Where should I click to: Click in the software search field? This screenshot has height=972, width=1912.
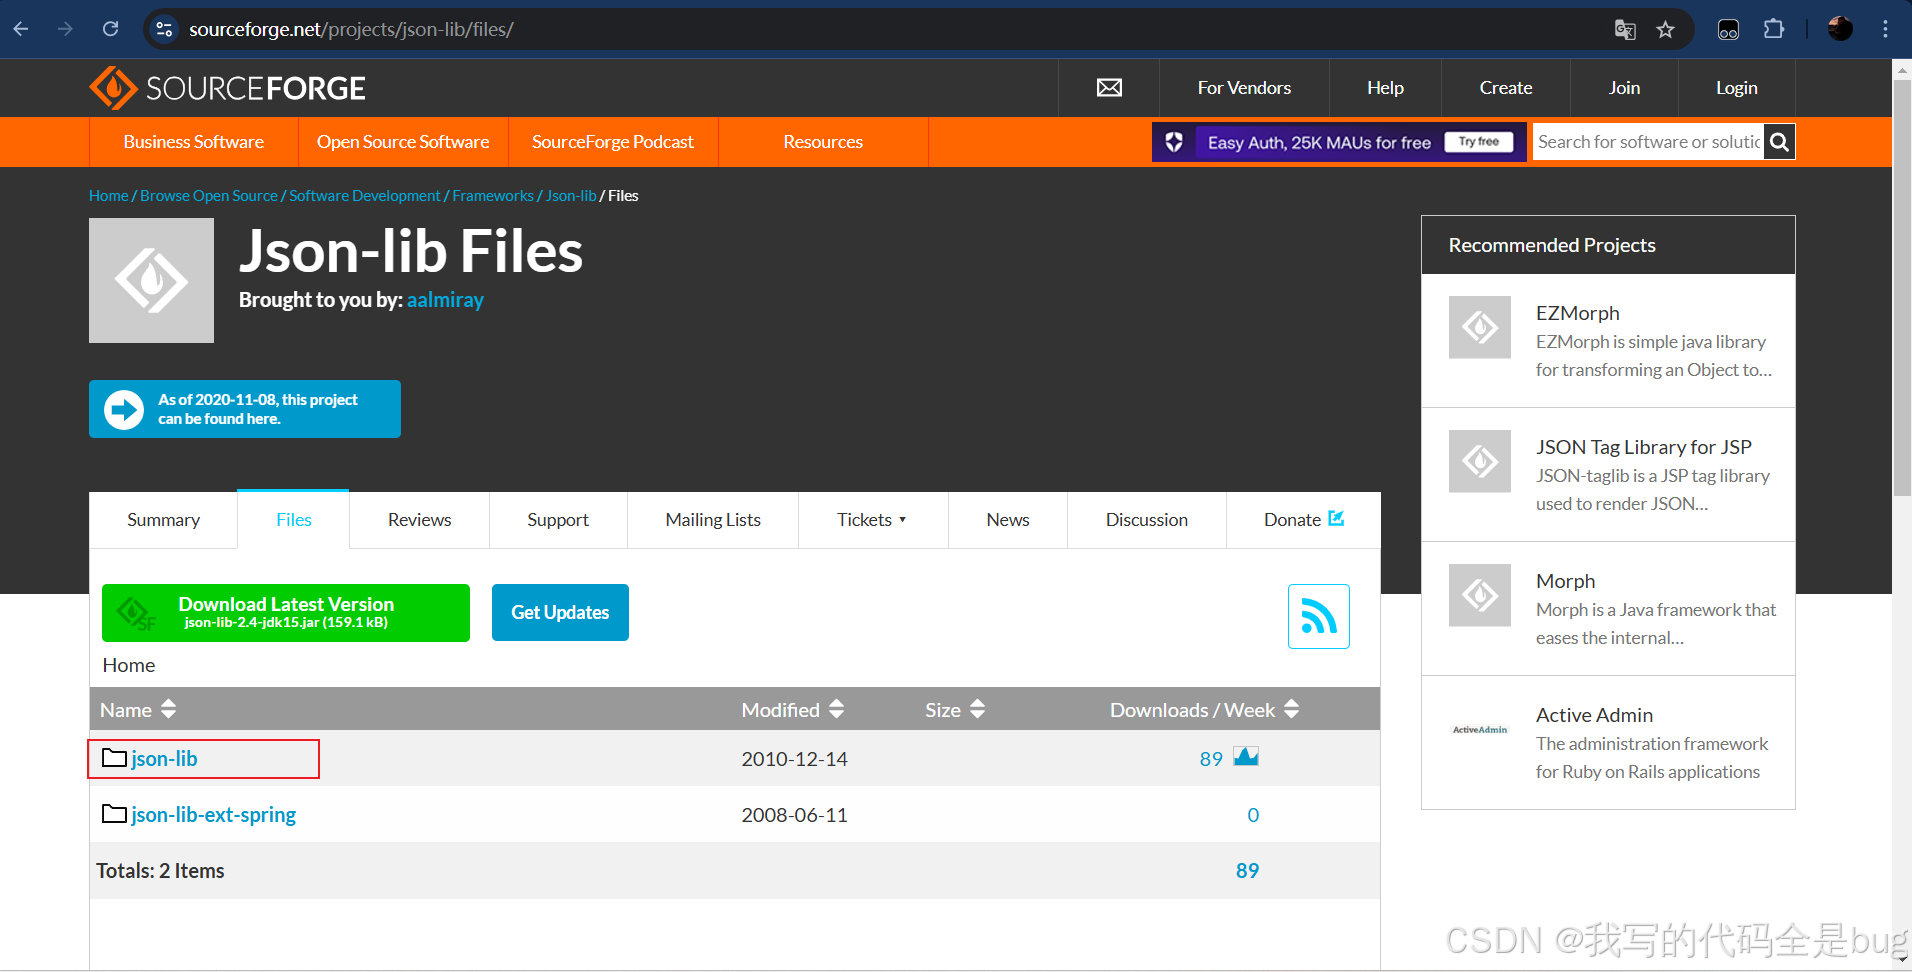pyautogui.click(x=1648, y=142)
